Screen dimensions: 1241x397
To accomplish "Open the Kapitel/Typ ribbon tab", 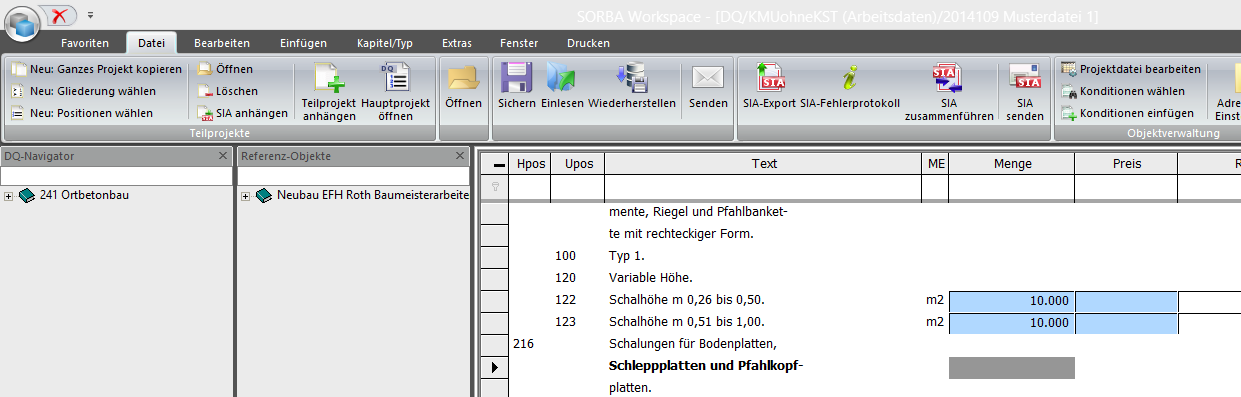I will tap(385, 43).
